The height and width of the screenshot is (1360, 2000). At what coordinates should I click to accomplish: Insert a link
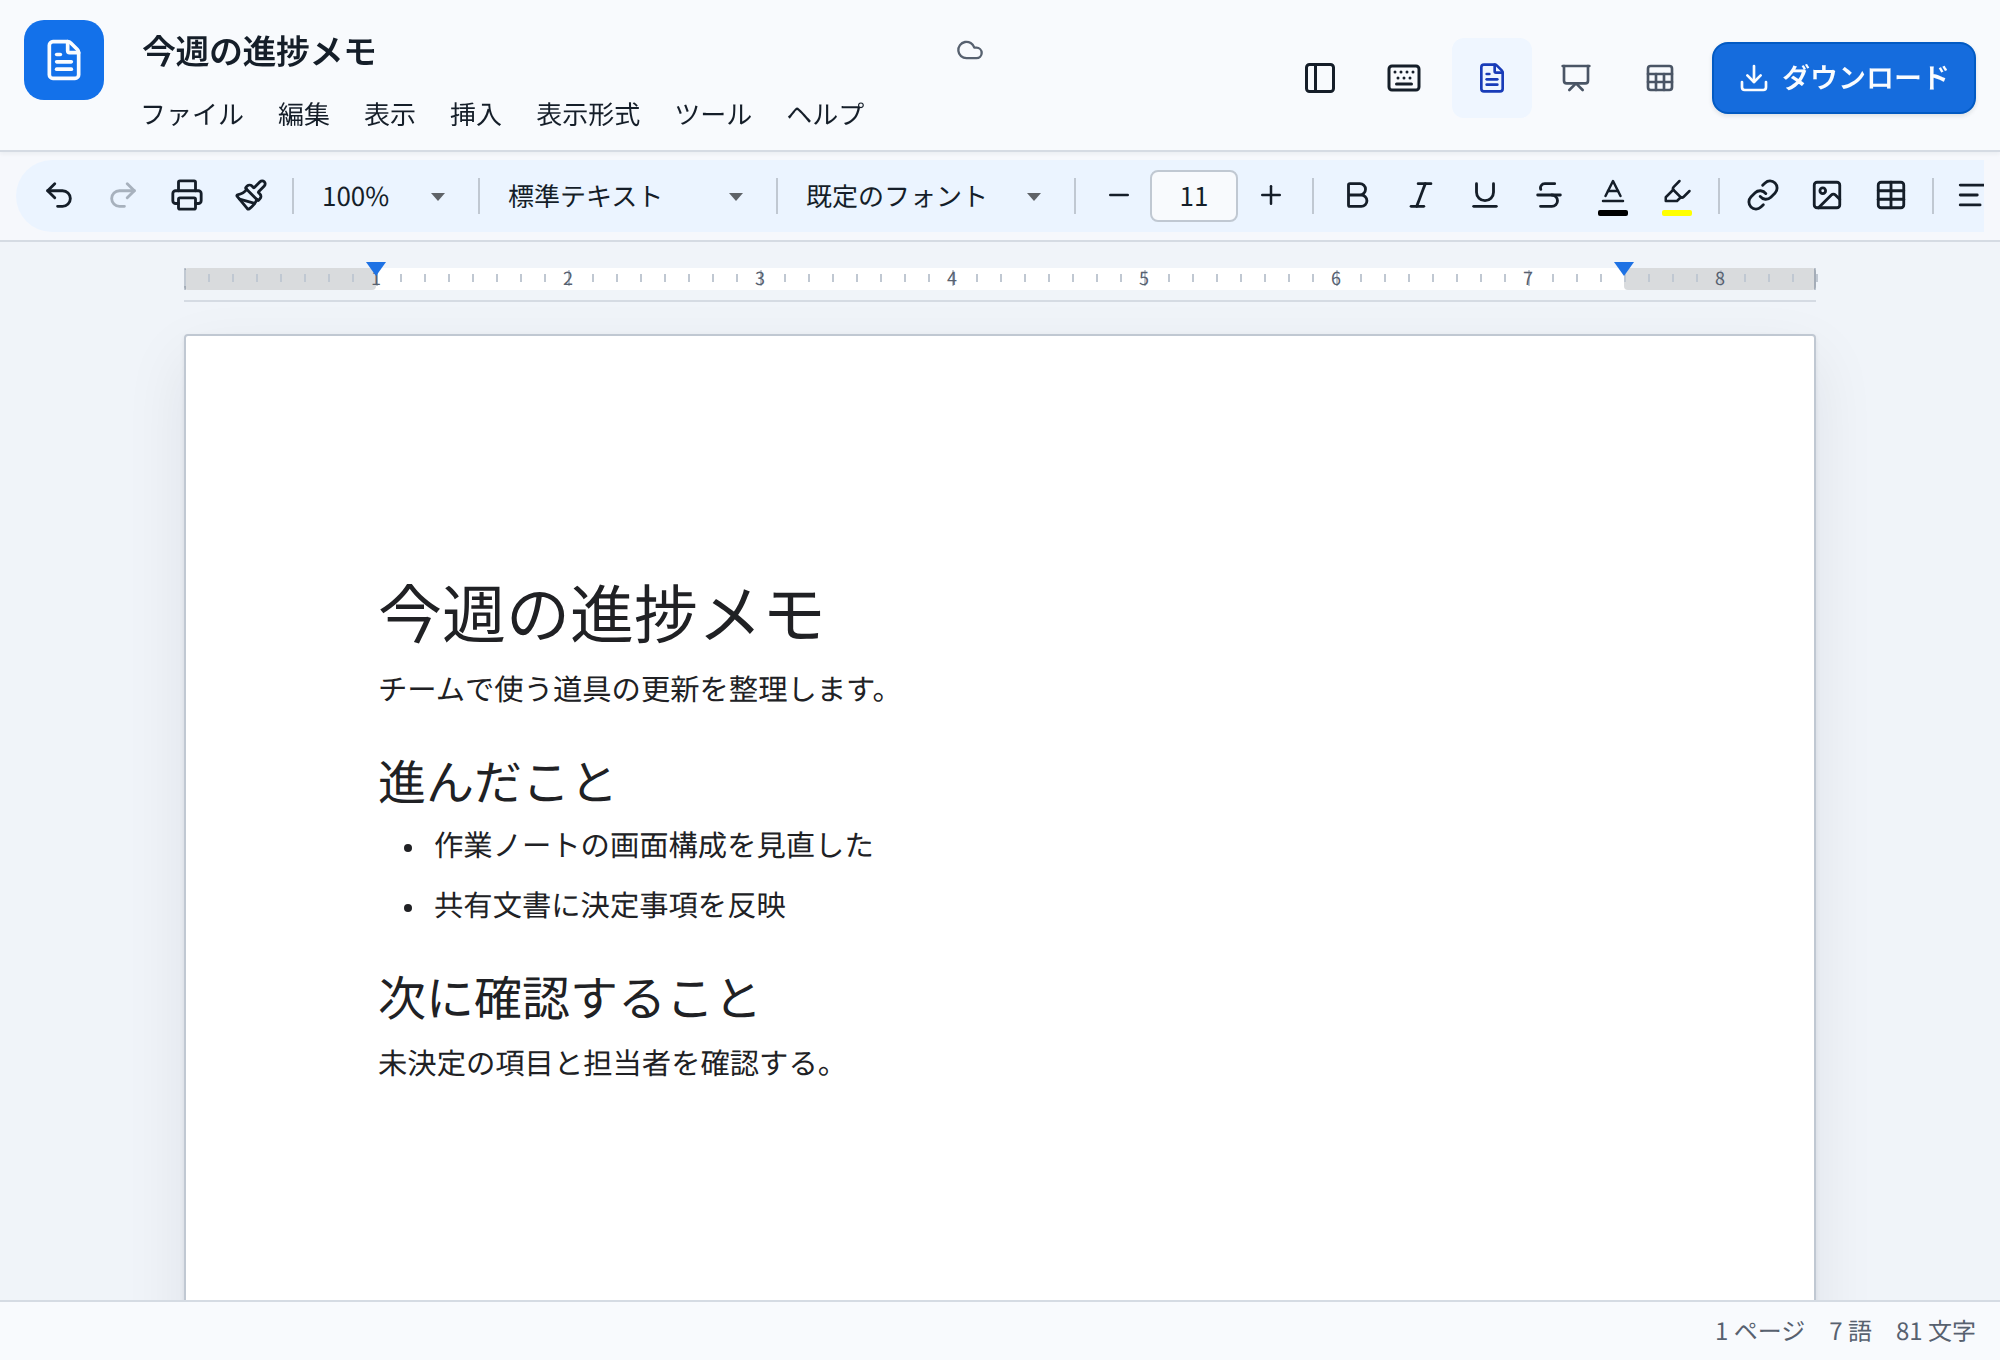point(1763,196)
